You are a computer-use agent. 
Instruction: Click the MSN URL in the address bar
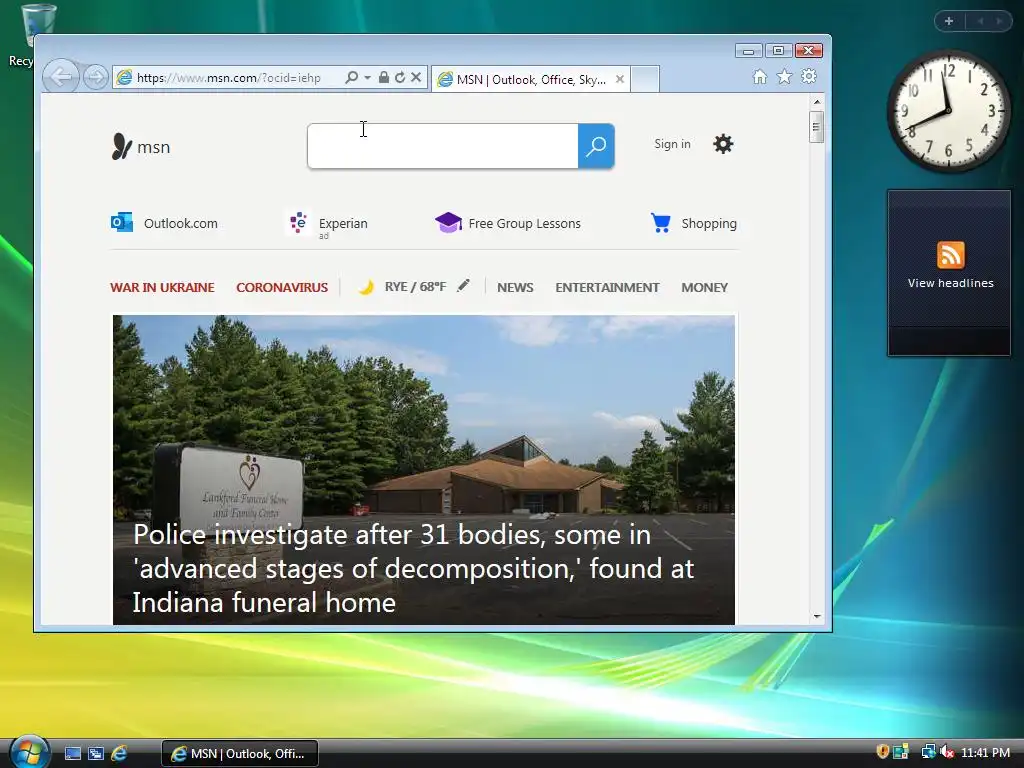pos(229,78)
